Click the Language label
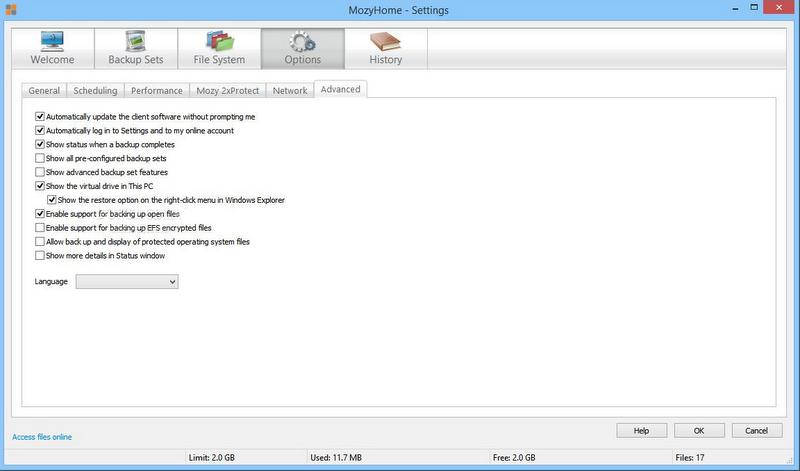This screenshot has height=471, width=800. pos(51,282)
